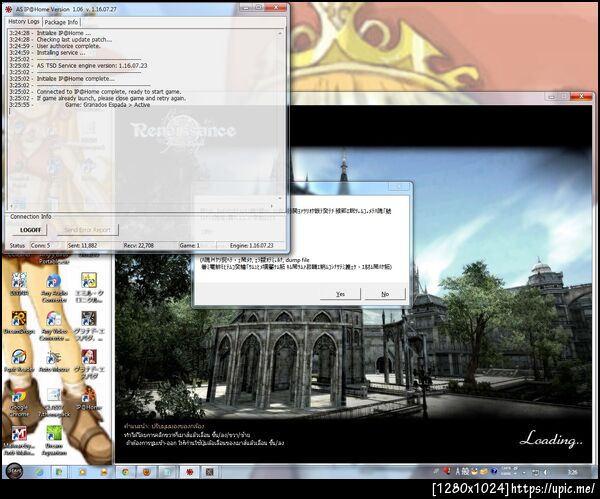Click the 'Engine: 1.16.07.23' status bar entry

tap(251, 245)
